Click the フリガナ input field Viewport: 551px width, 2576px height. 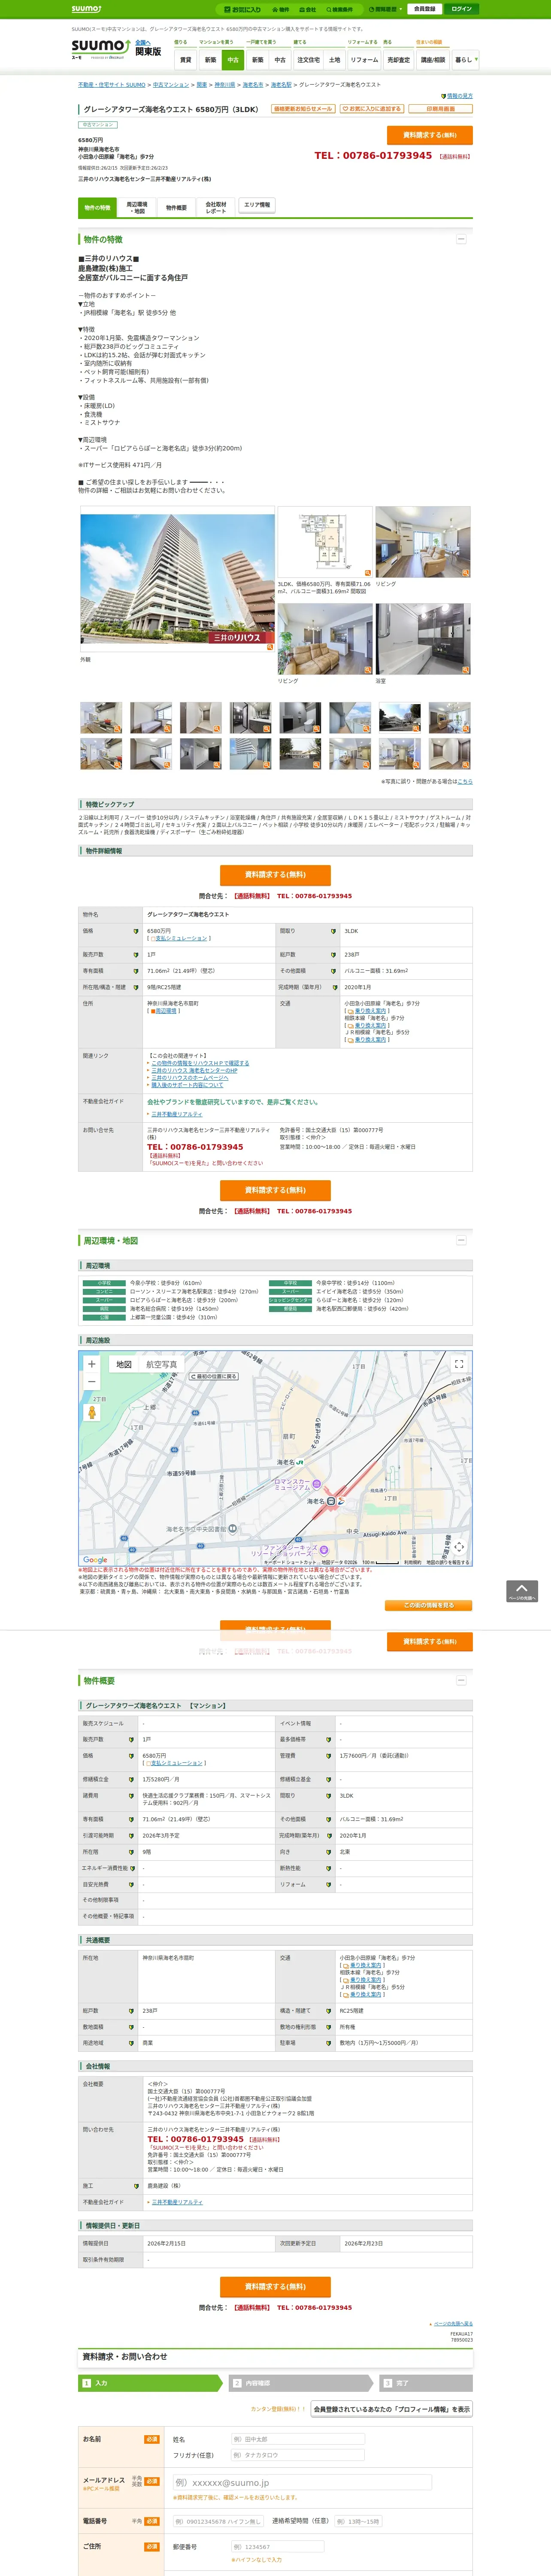(298, 2455)
